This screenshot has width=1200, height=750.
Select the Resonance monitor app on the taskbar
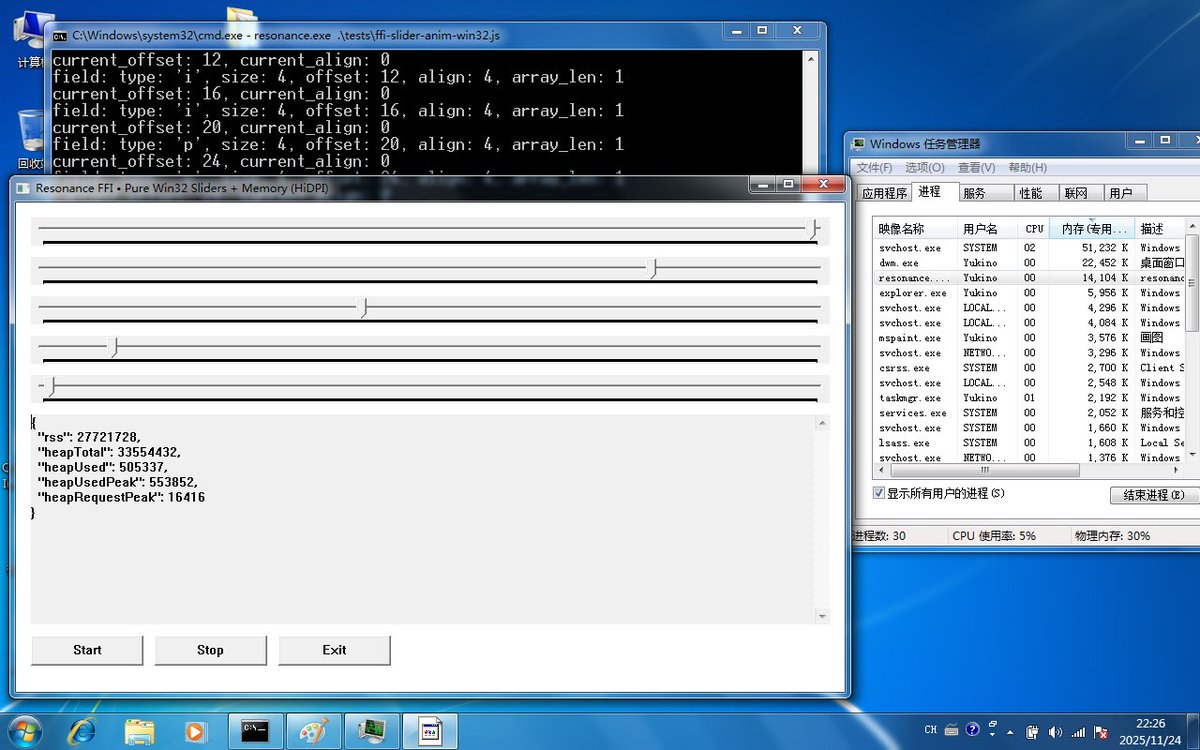coord(370,730)
